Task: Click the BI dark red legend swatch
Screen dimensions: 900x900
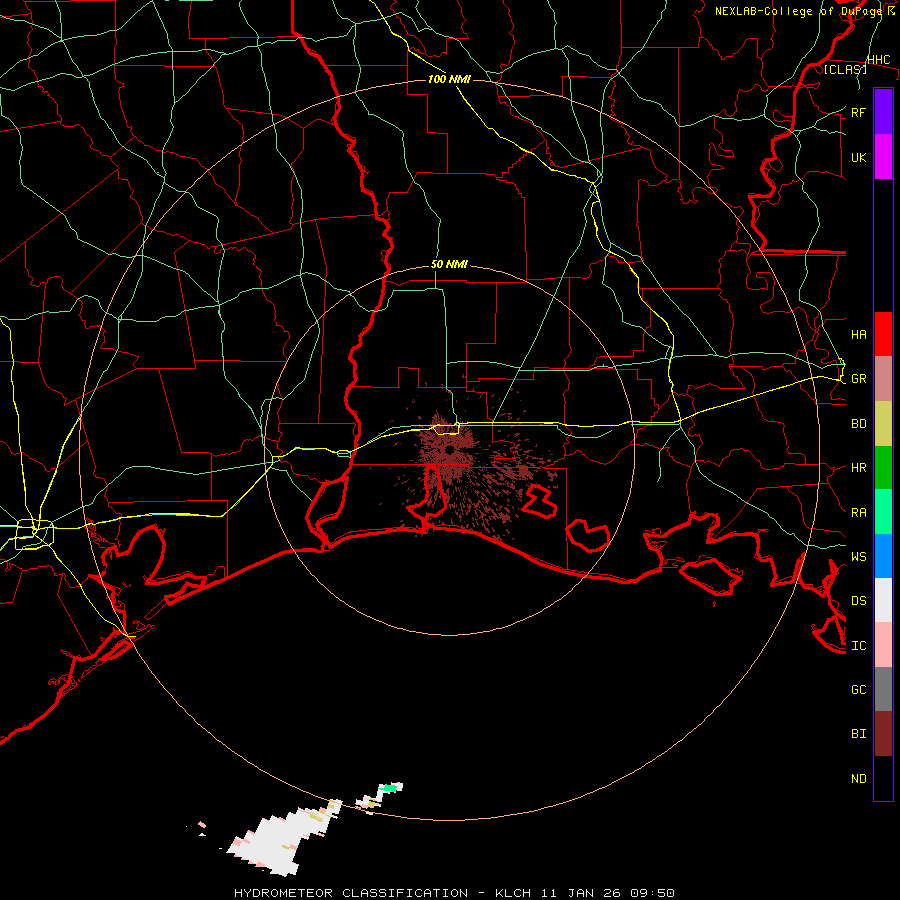Action: click(883, 734)
